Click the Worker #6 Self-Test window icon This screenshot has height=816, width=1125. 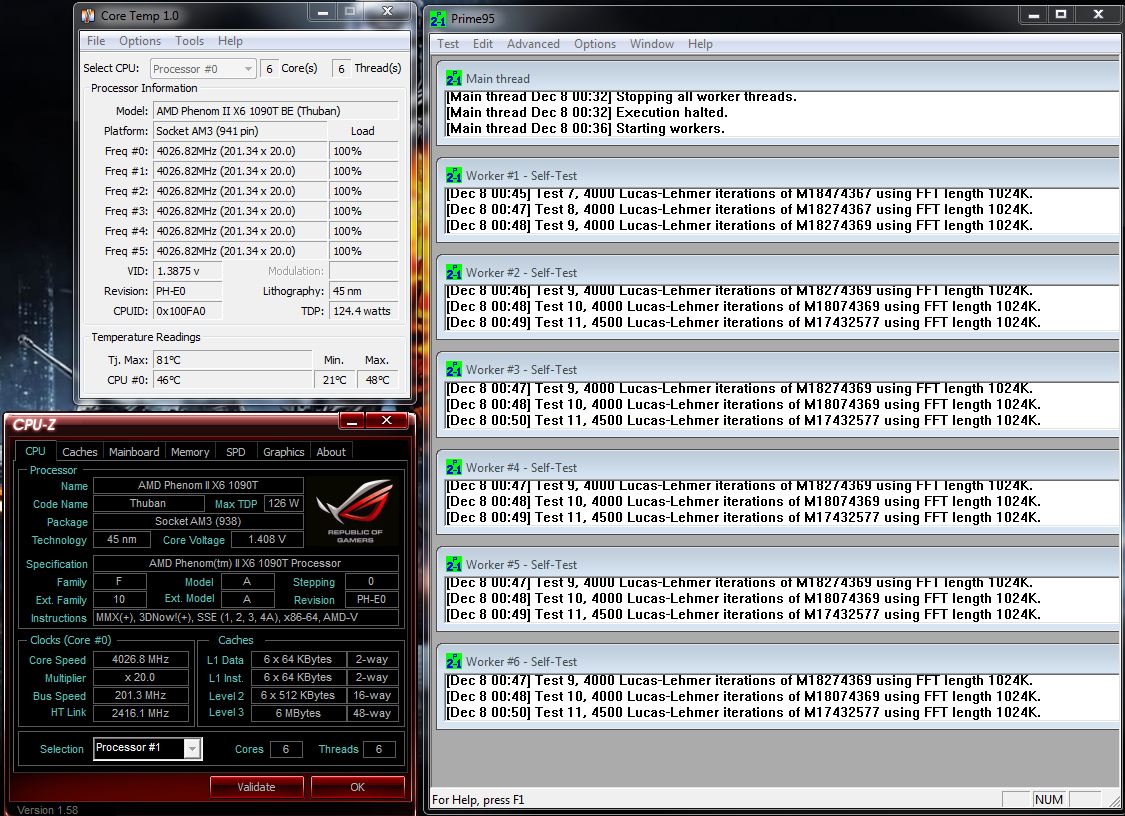coord(453,661)
